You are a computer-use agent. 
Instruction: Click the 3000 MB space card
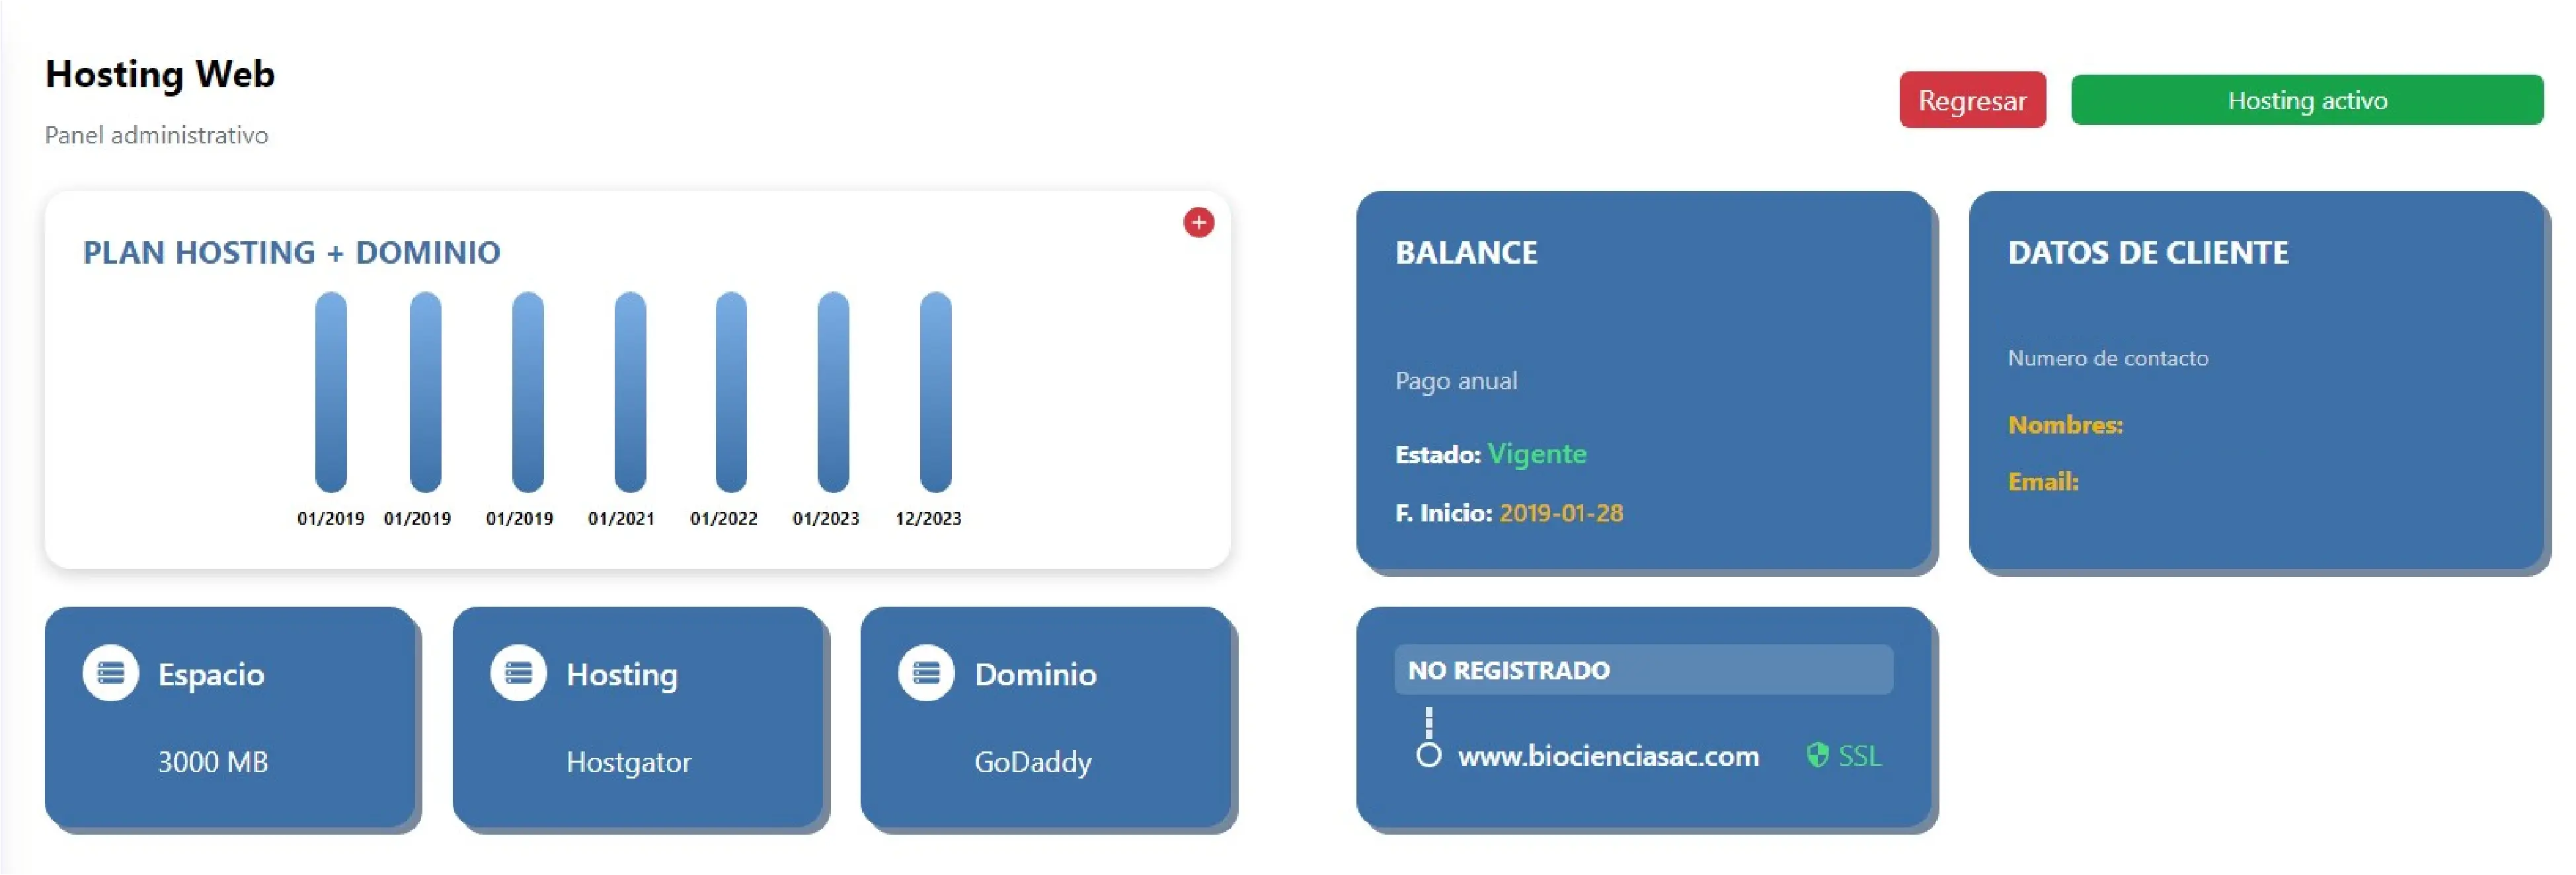click(230, 717)
